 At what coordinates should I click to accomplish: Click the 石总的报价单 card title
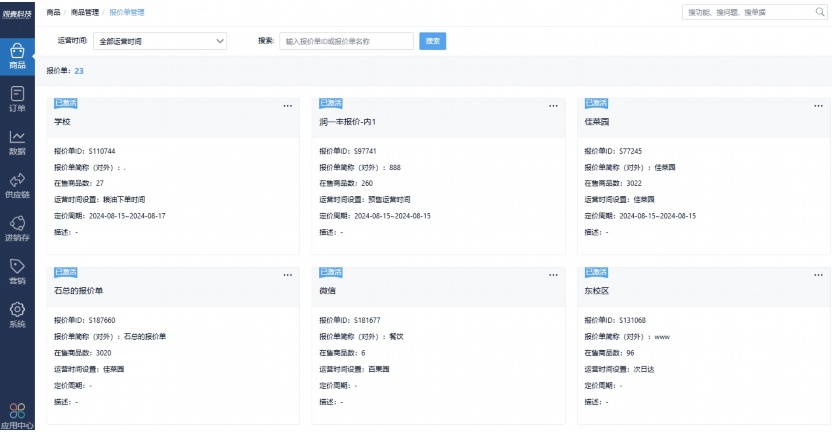79,291
